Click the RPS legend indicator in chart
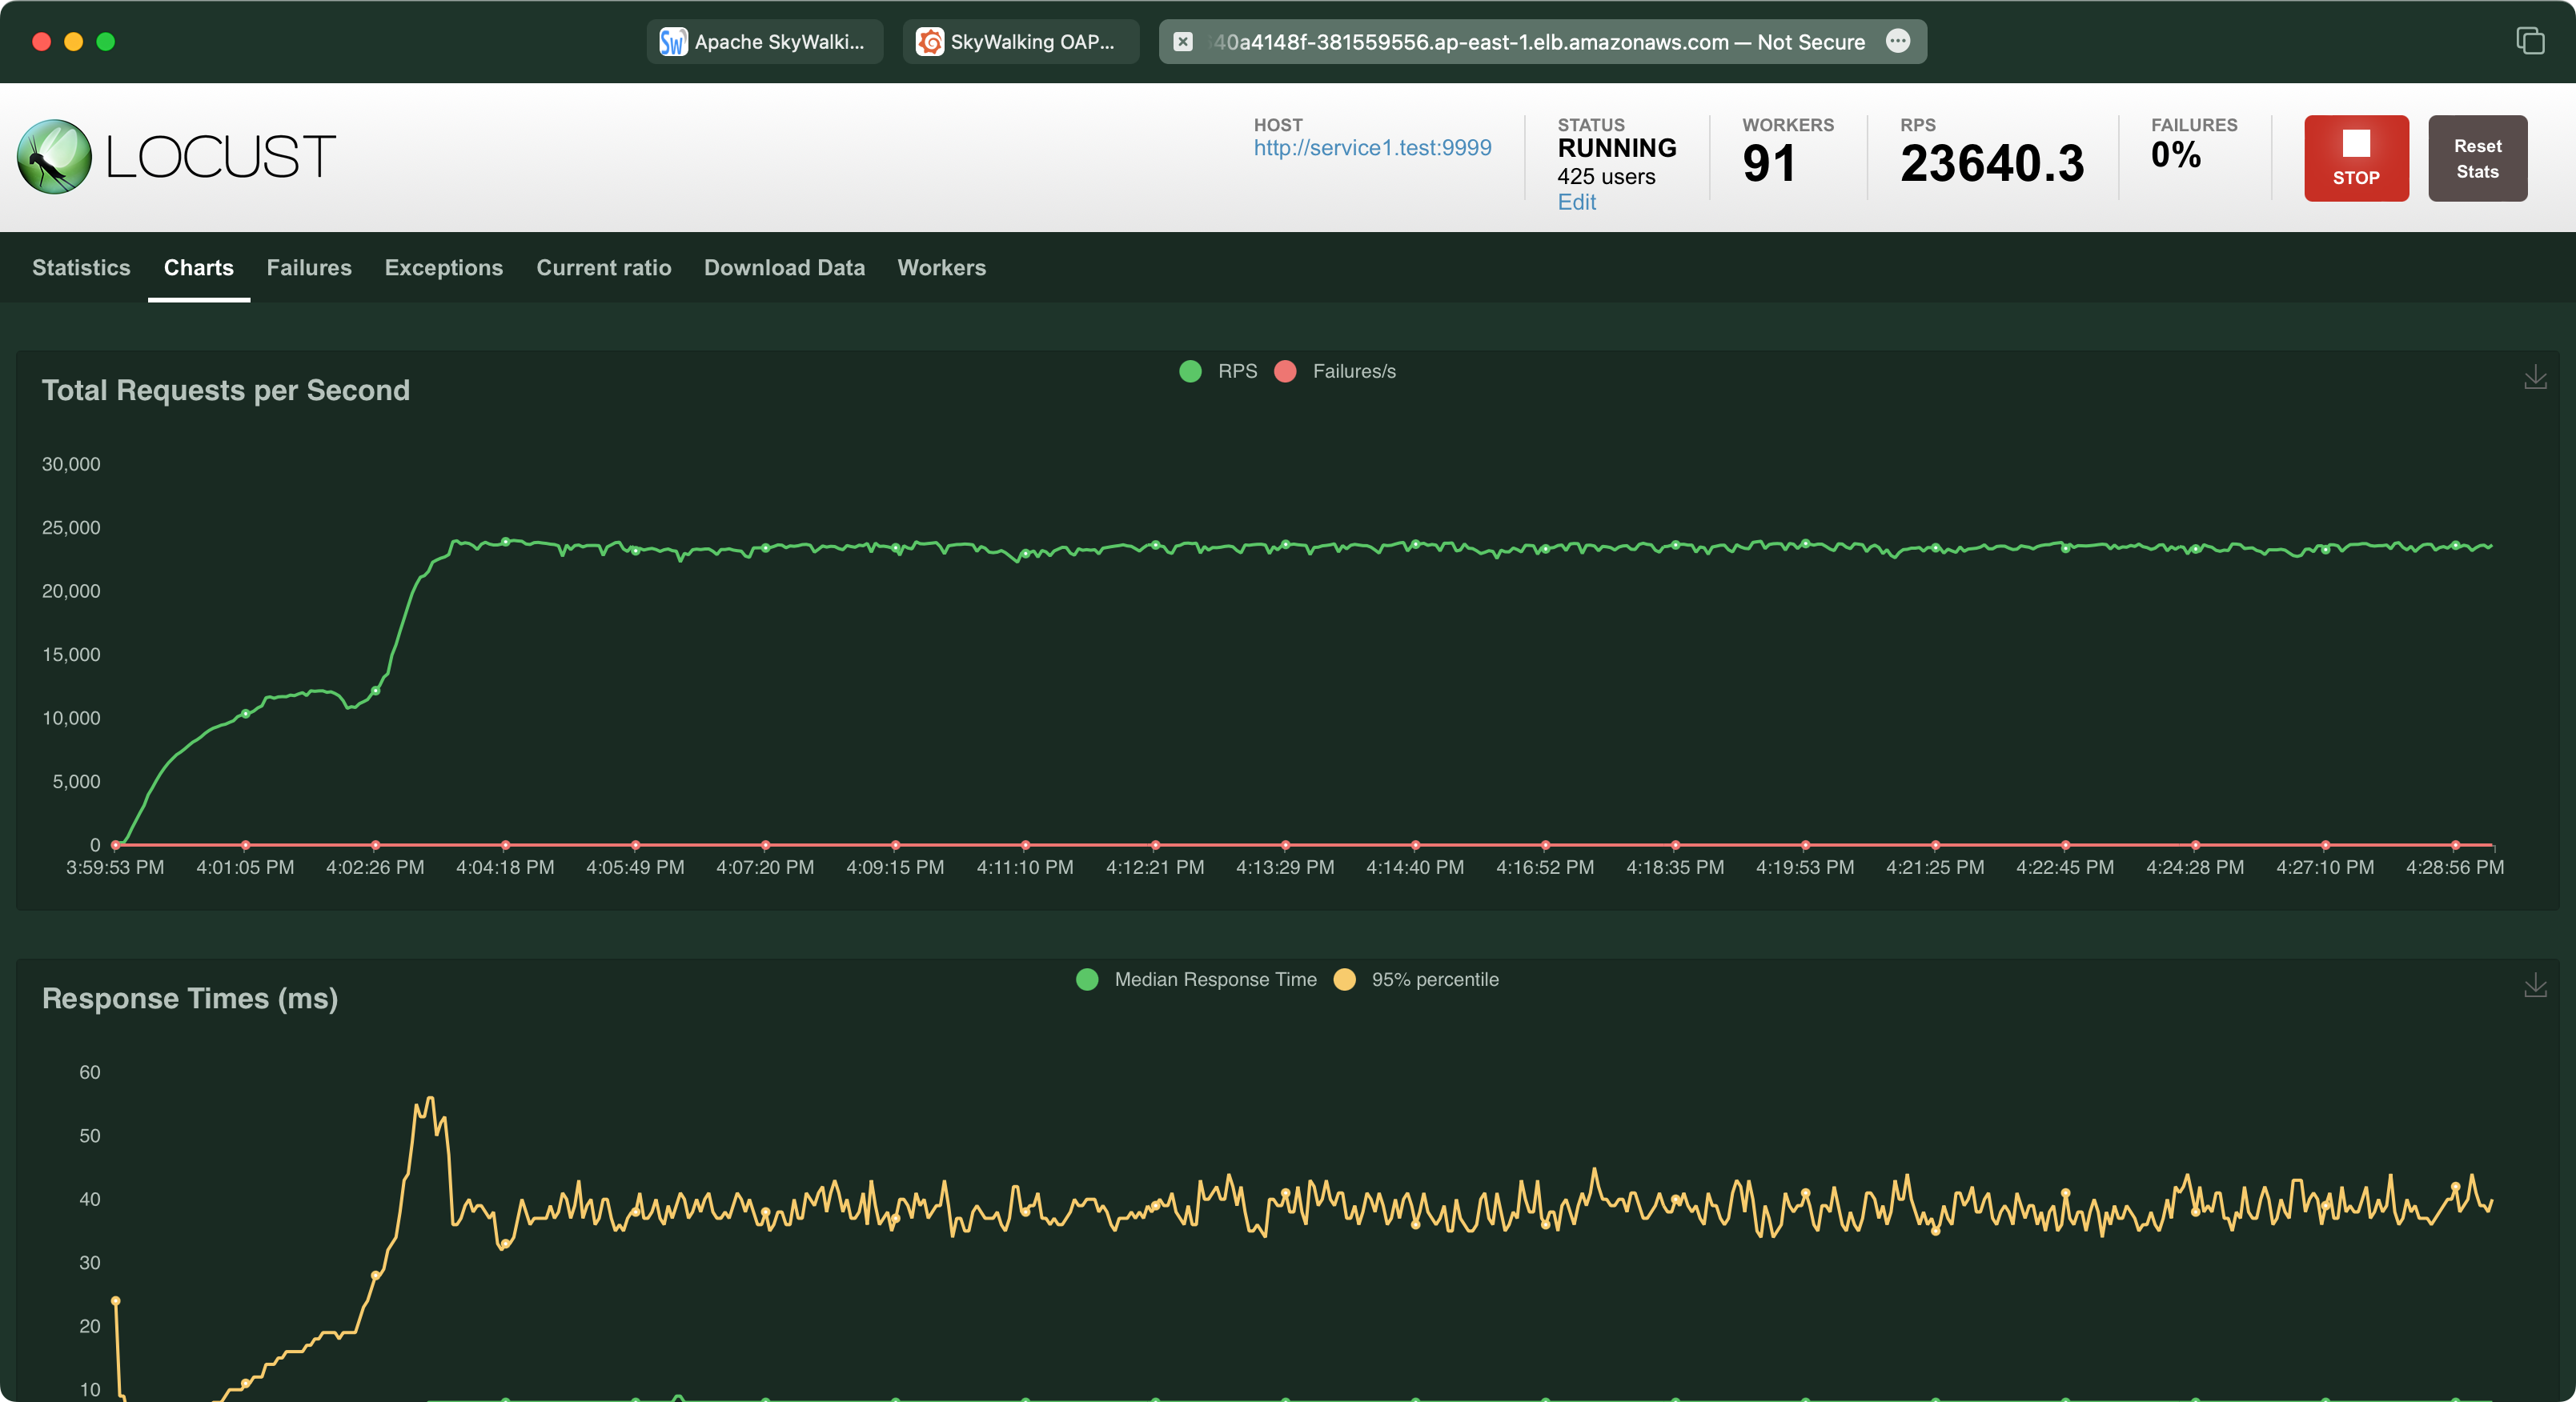 click(1186, 370)
